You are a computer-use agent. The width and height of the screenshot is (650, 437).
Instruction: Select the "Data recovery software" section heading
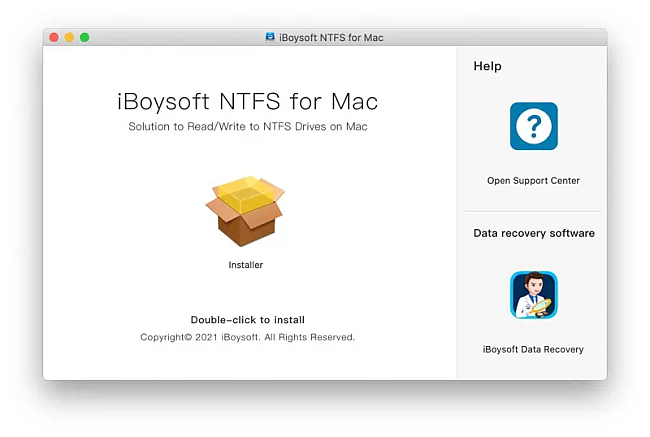pos(533,233)
